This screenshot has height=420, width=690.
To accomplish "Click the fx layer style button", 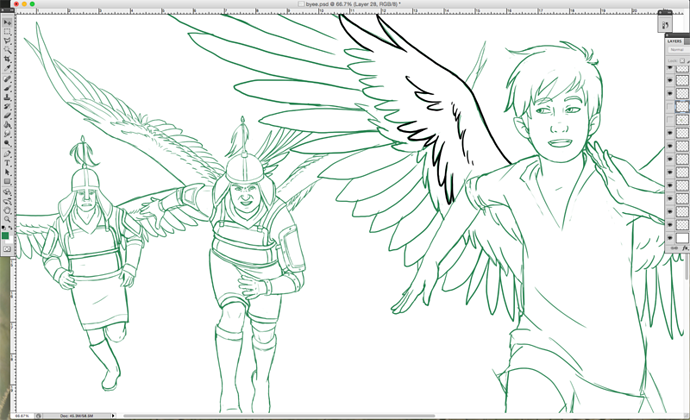I will [x=683, y=247].
